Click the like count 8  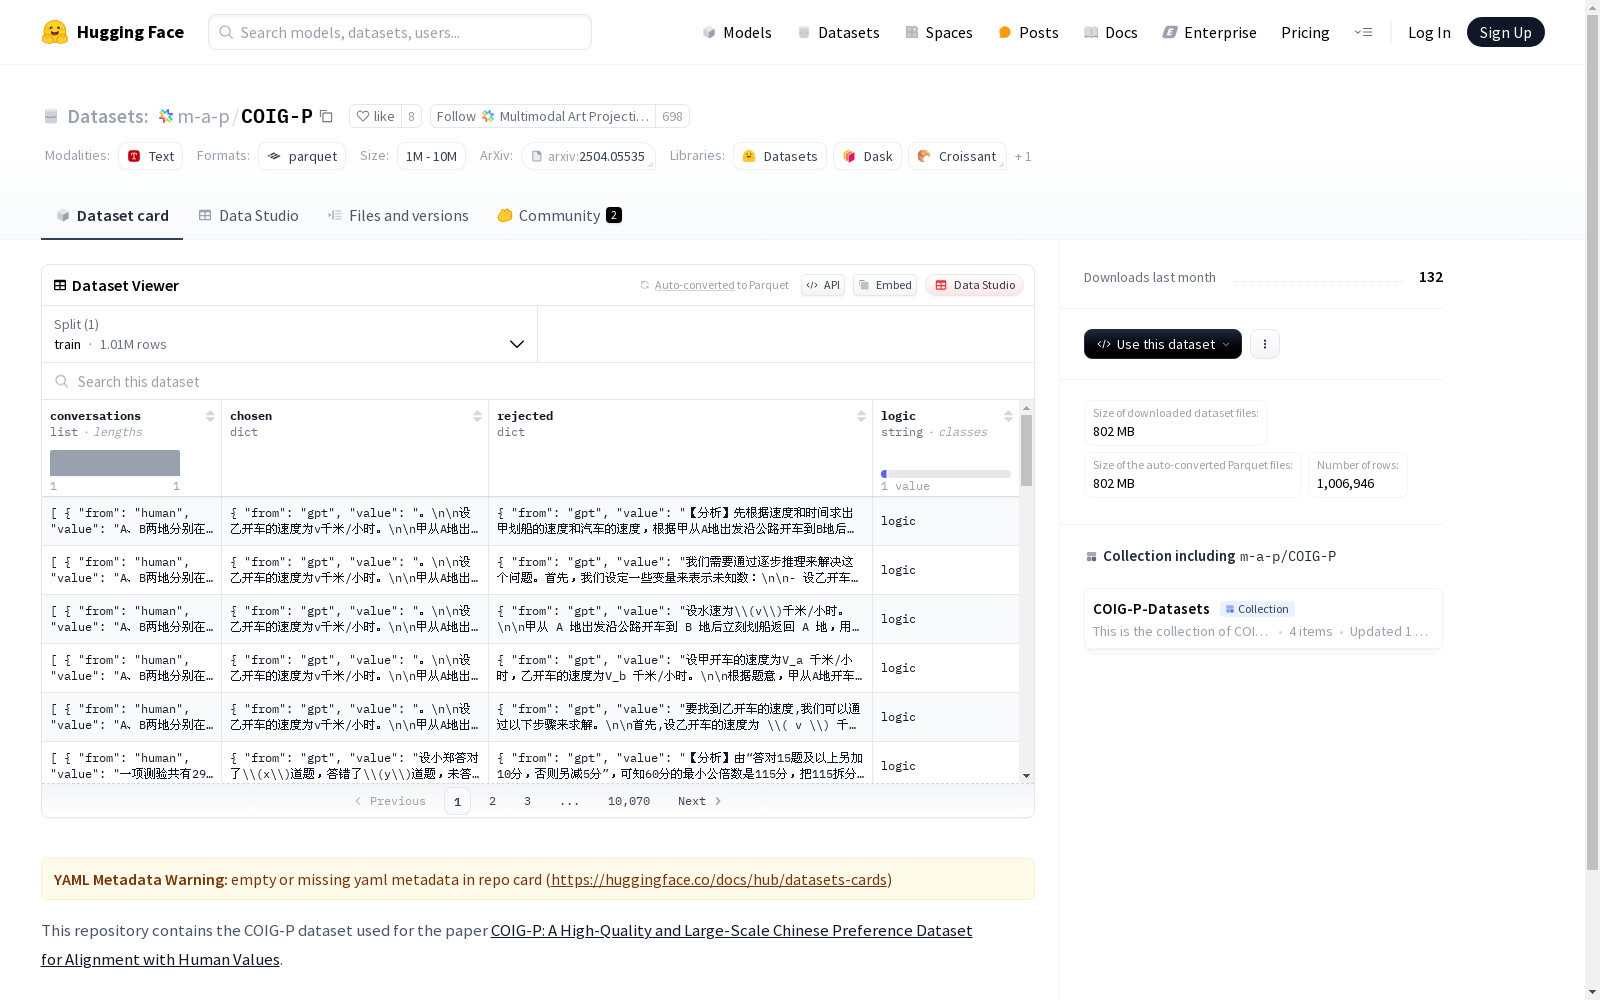[x=411, y=116]
